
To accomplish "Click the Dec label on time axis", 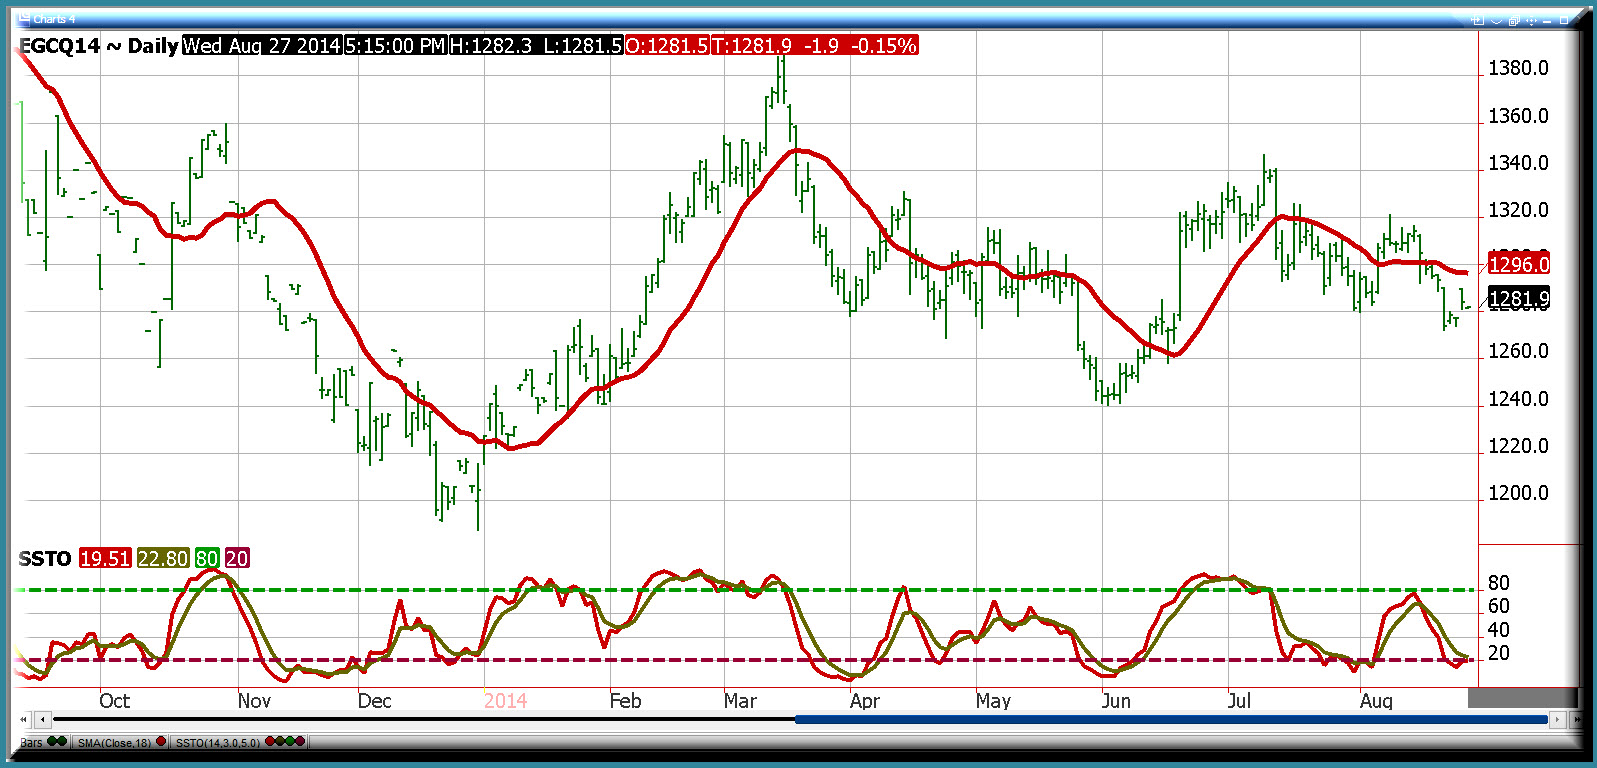I will pyautogui.click(x=375, y=701).
